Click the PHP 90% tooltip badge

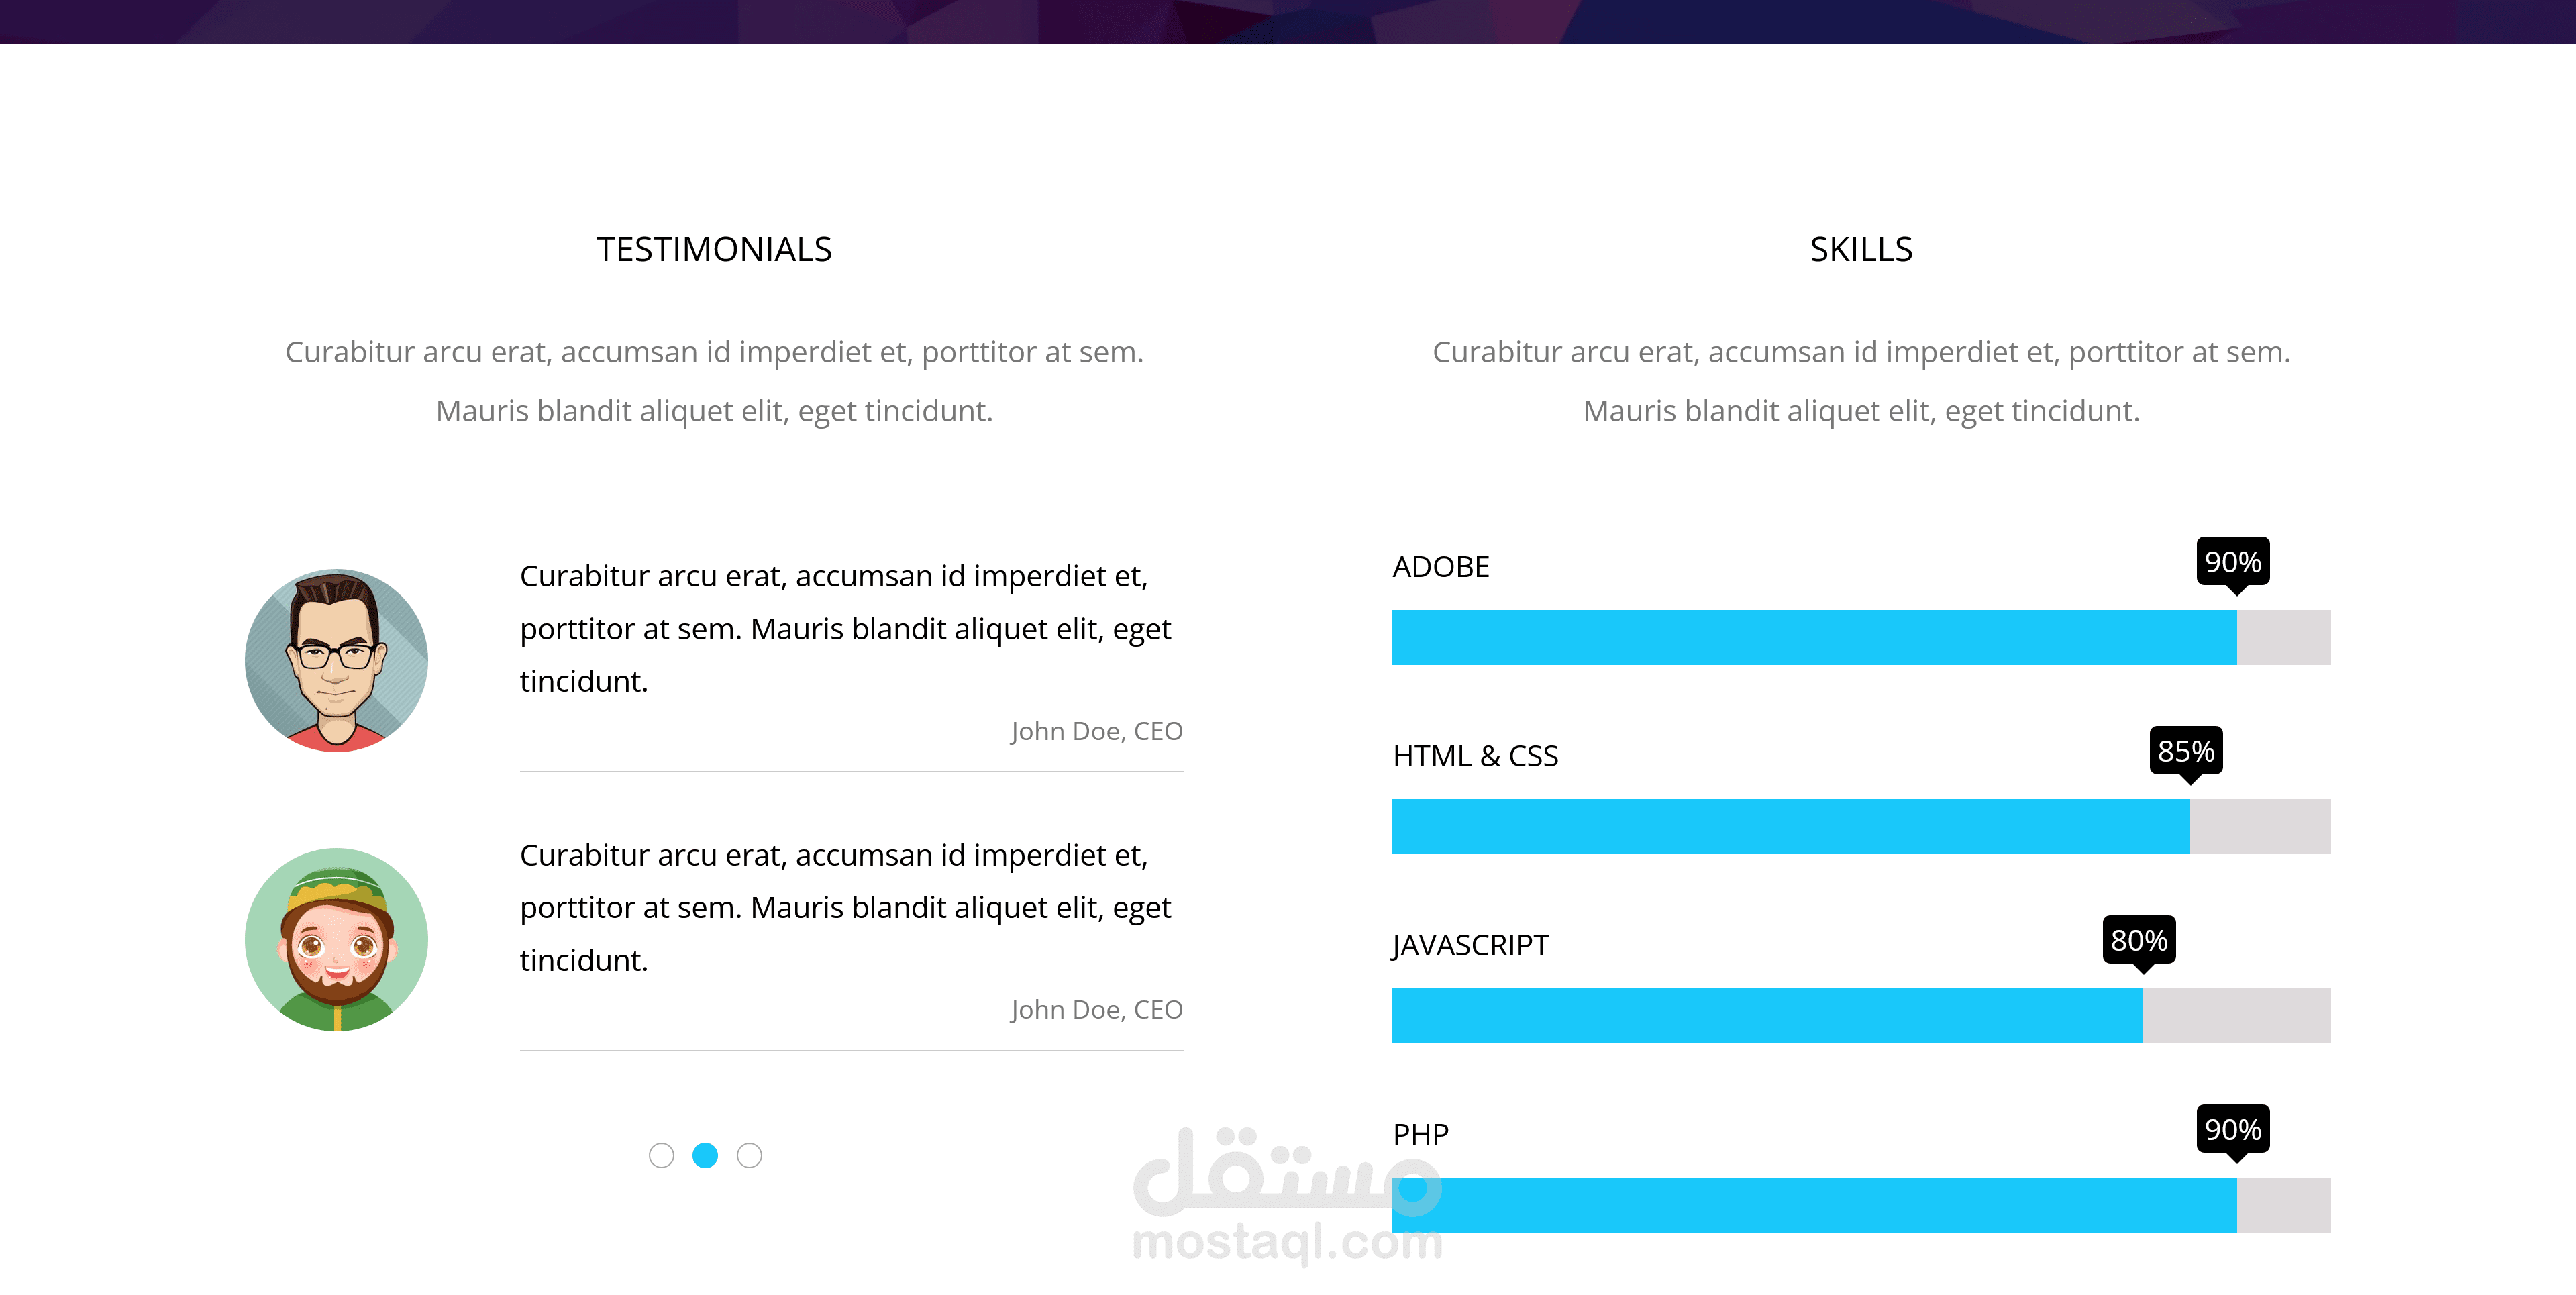(2232, 1129)
